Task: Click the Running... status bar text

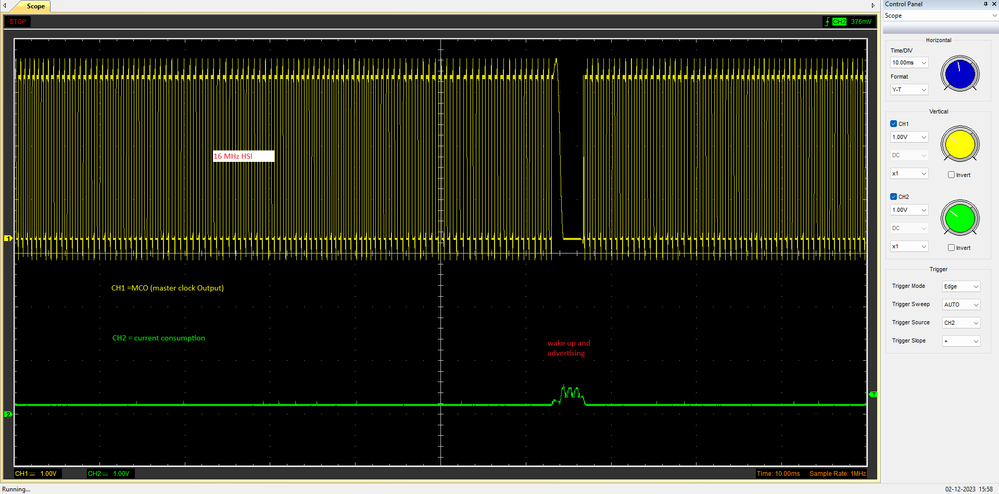Action: [x=15, y=490]
